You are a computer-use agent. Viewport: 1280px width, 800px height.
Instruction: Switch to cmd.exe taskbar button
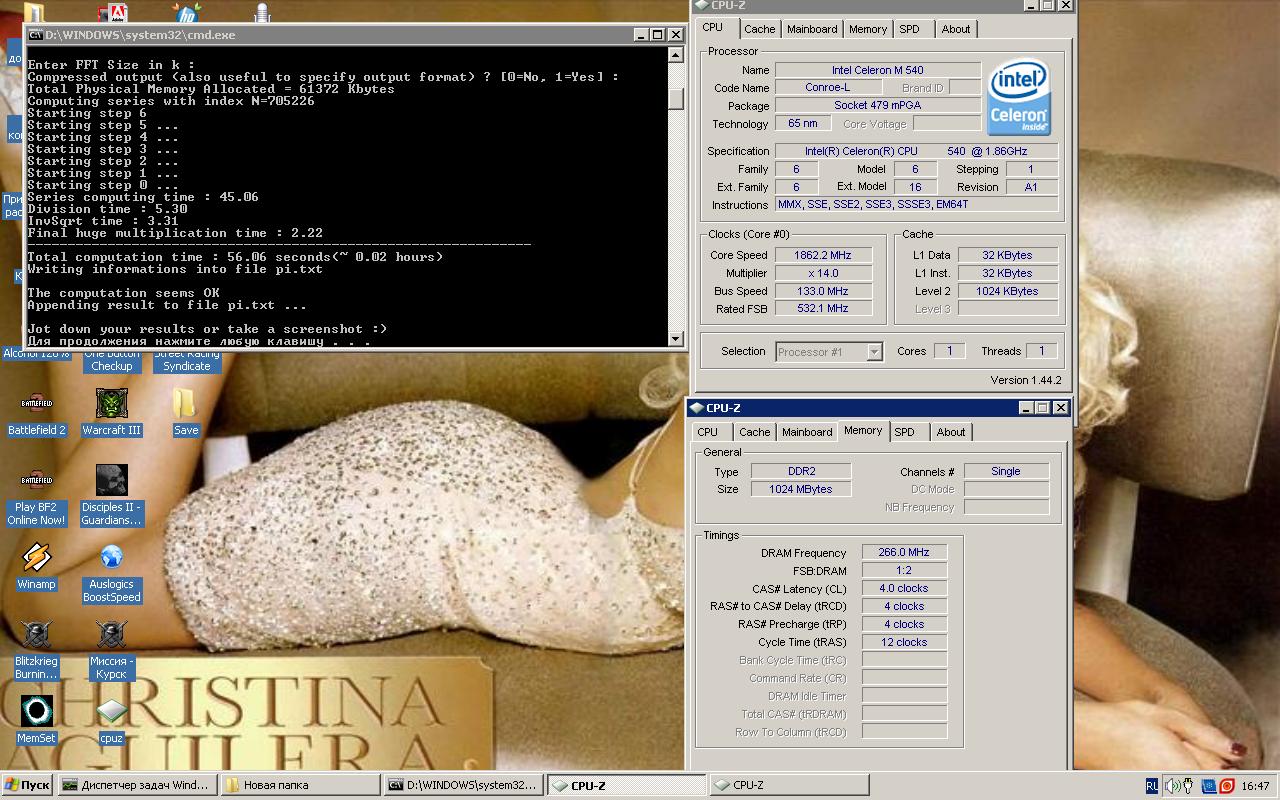464,786
